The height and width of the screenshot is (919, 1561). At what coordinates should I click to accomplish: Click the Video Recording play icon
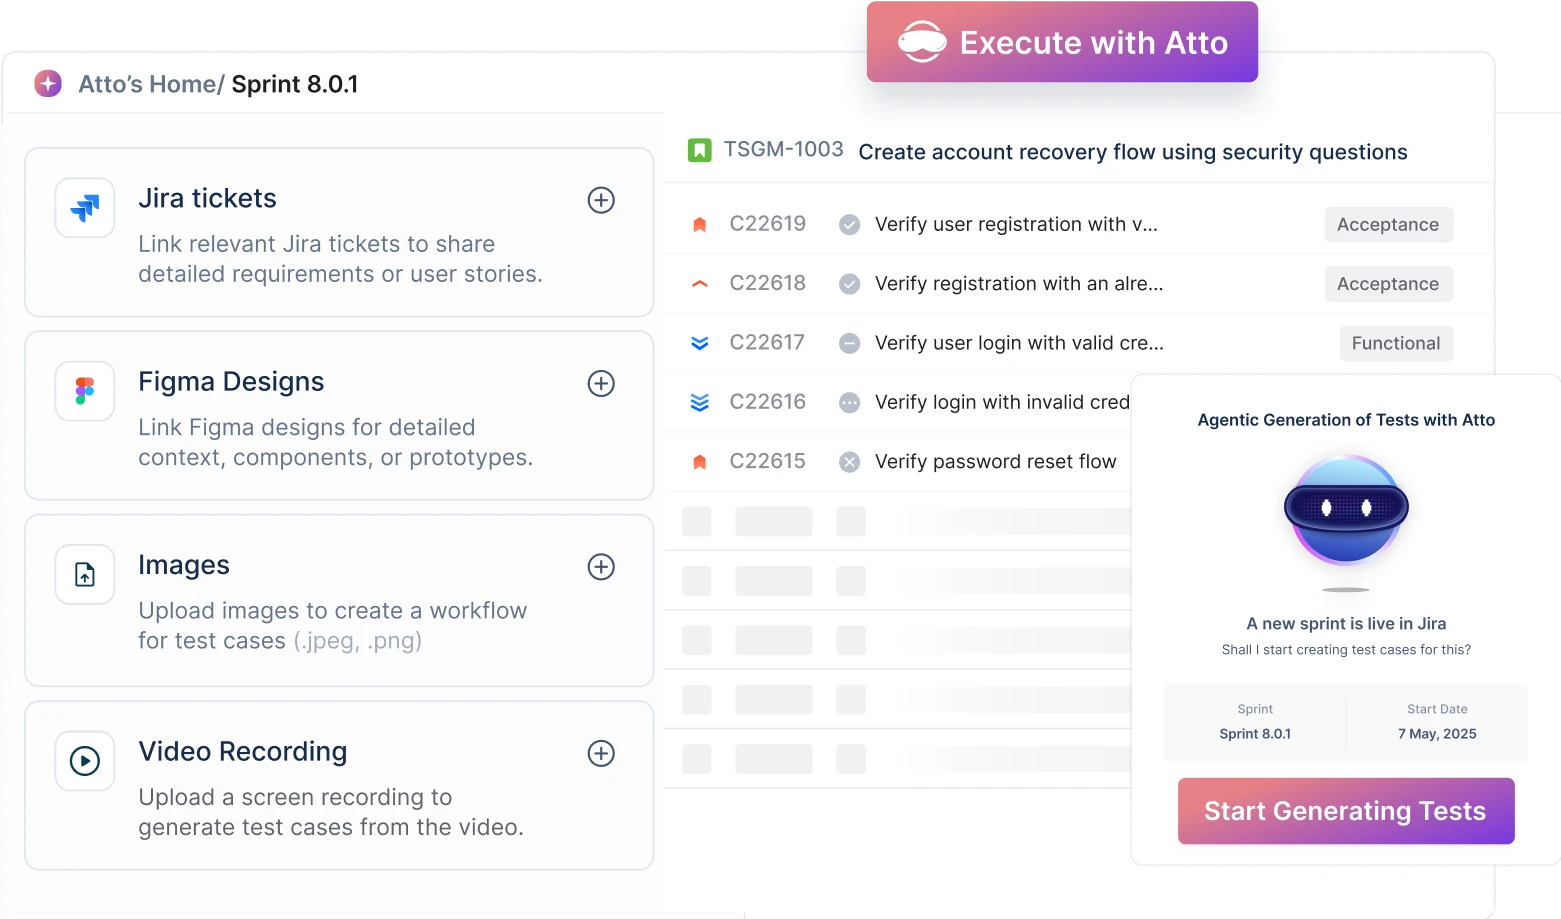pyautogui.click(x=85, y=761)
